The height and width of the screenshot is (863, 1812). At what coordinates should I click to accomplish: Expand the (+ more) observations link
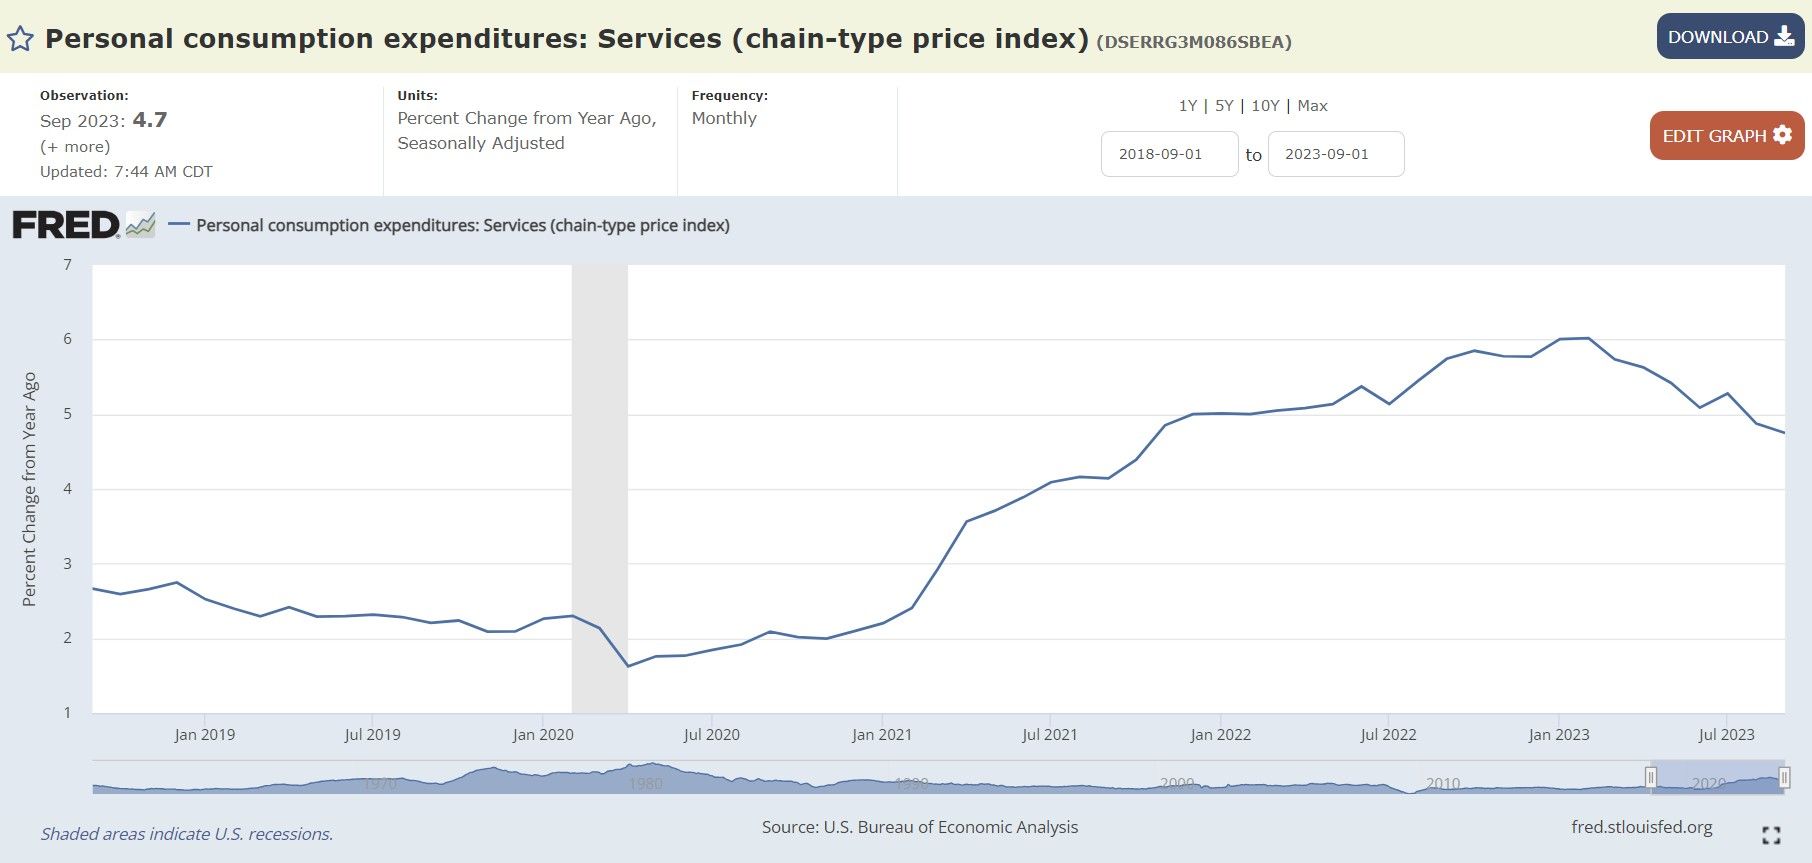click(x=75, y=146)
